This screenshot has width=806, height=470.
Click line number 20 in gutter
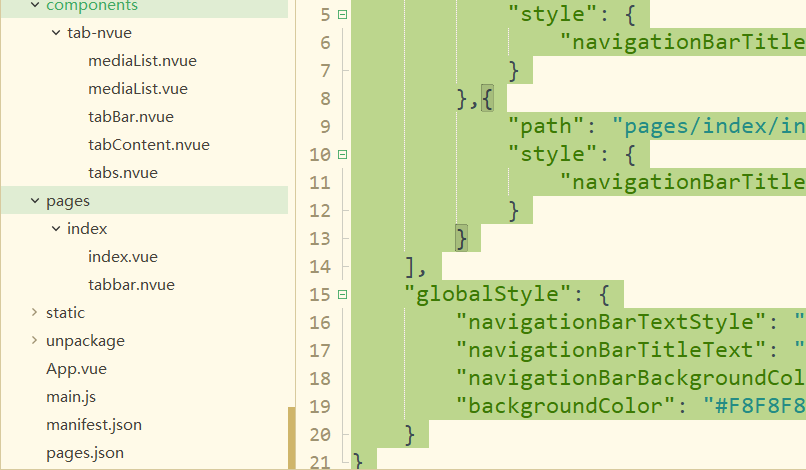pyautogui.click(x=320, y=435)
